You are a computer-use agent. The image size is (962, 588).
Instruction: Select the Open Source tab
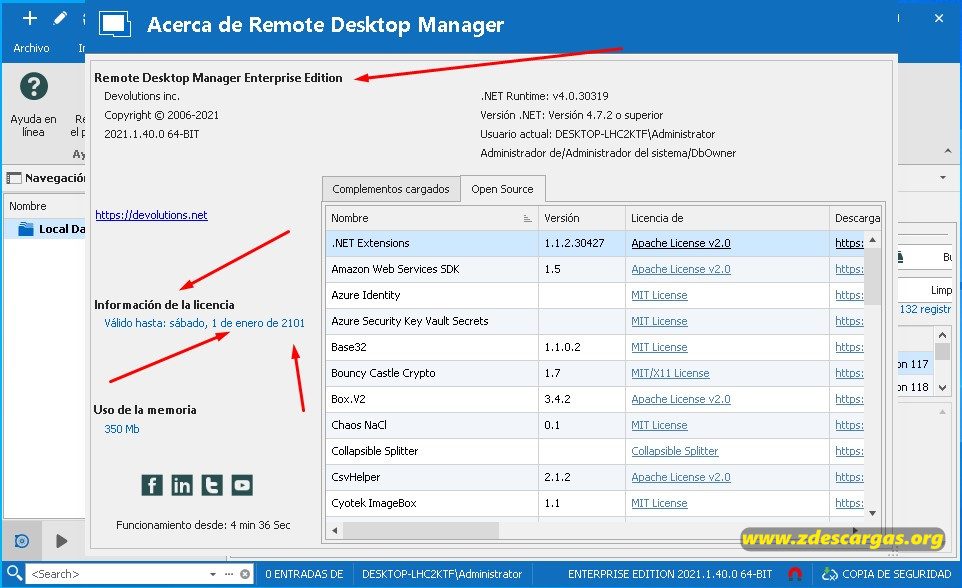[502, 189]
